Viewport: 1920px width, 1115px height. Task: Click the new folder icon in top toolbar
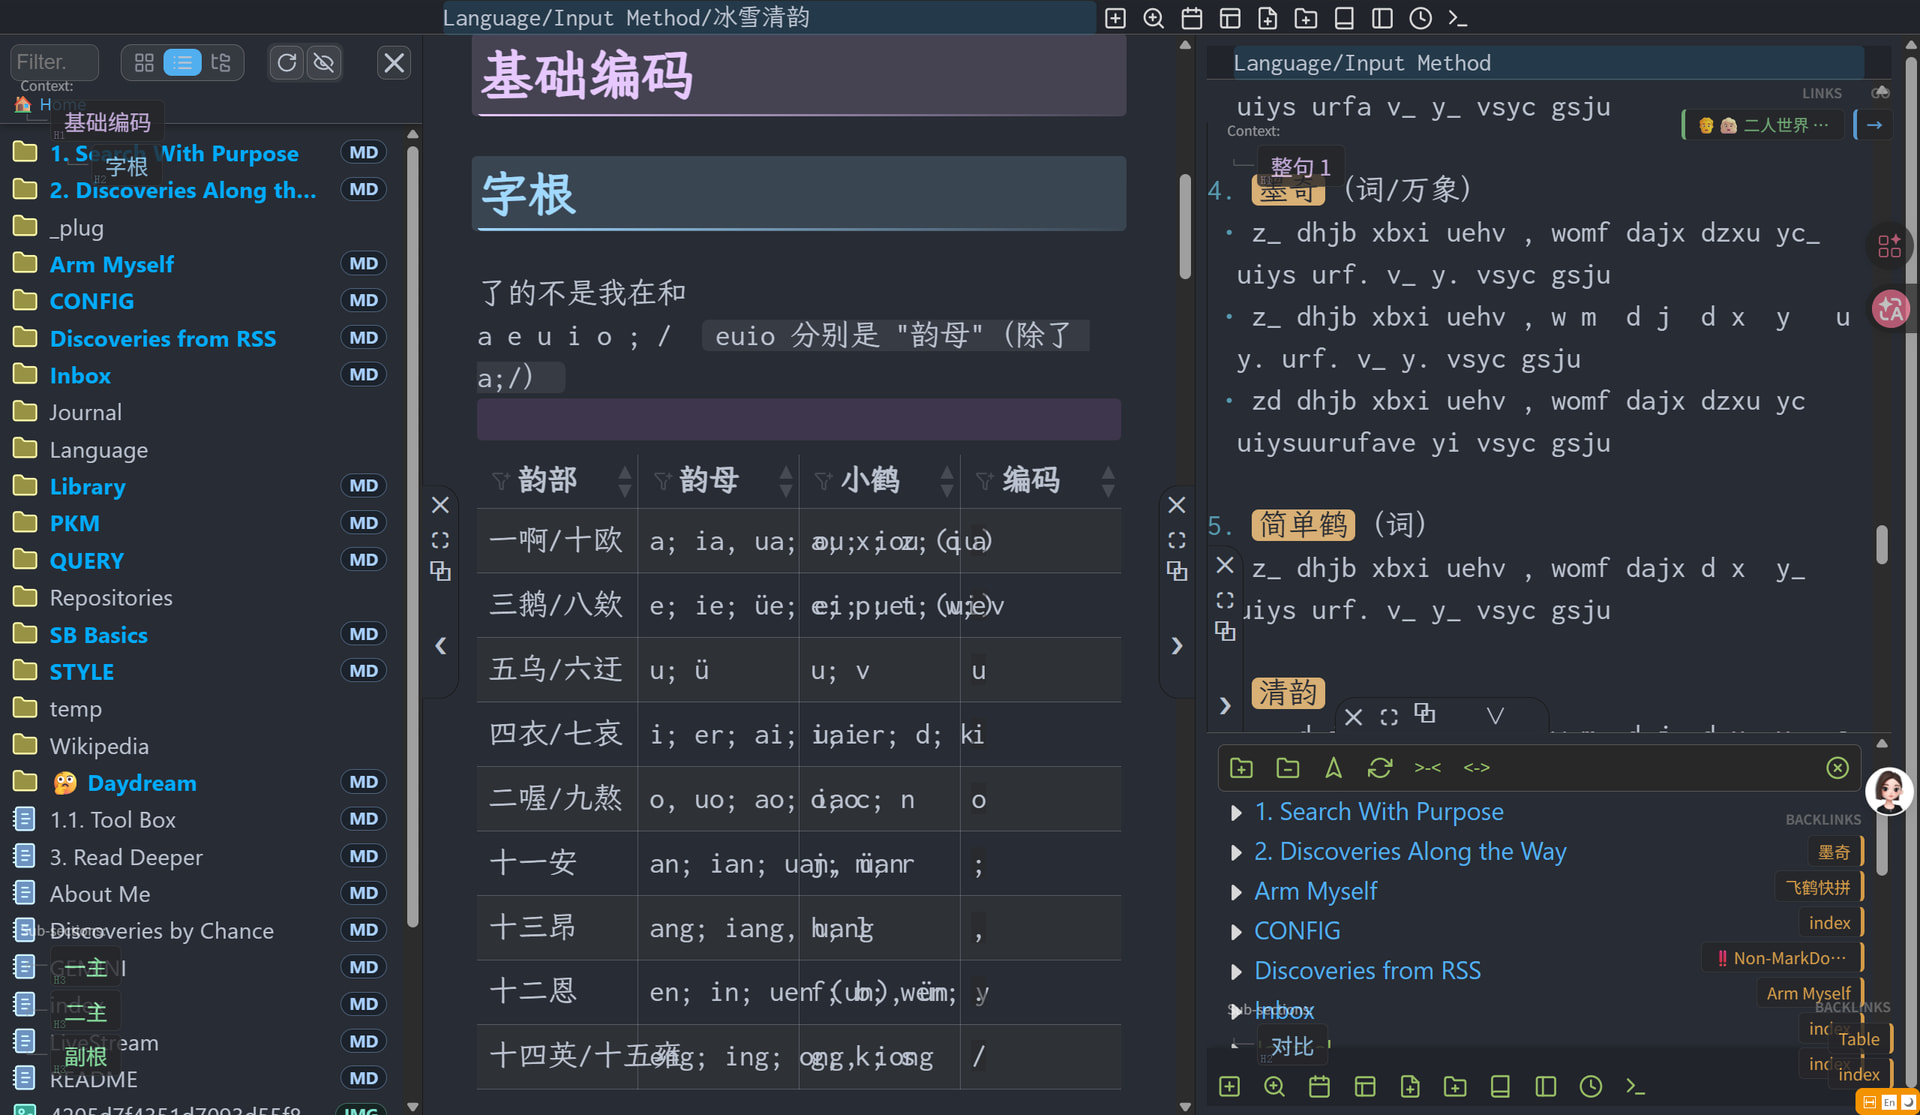[1305, 18]
